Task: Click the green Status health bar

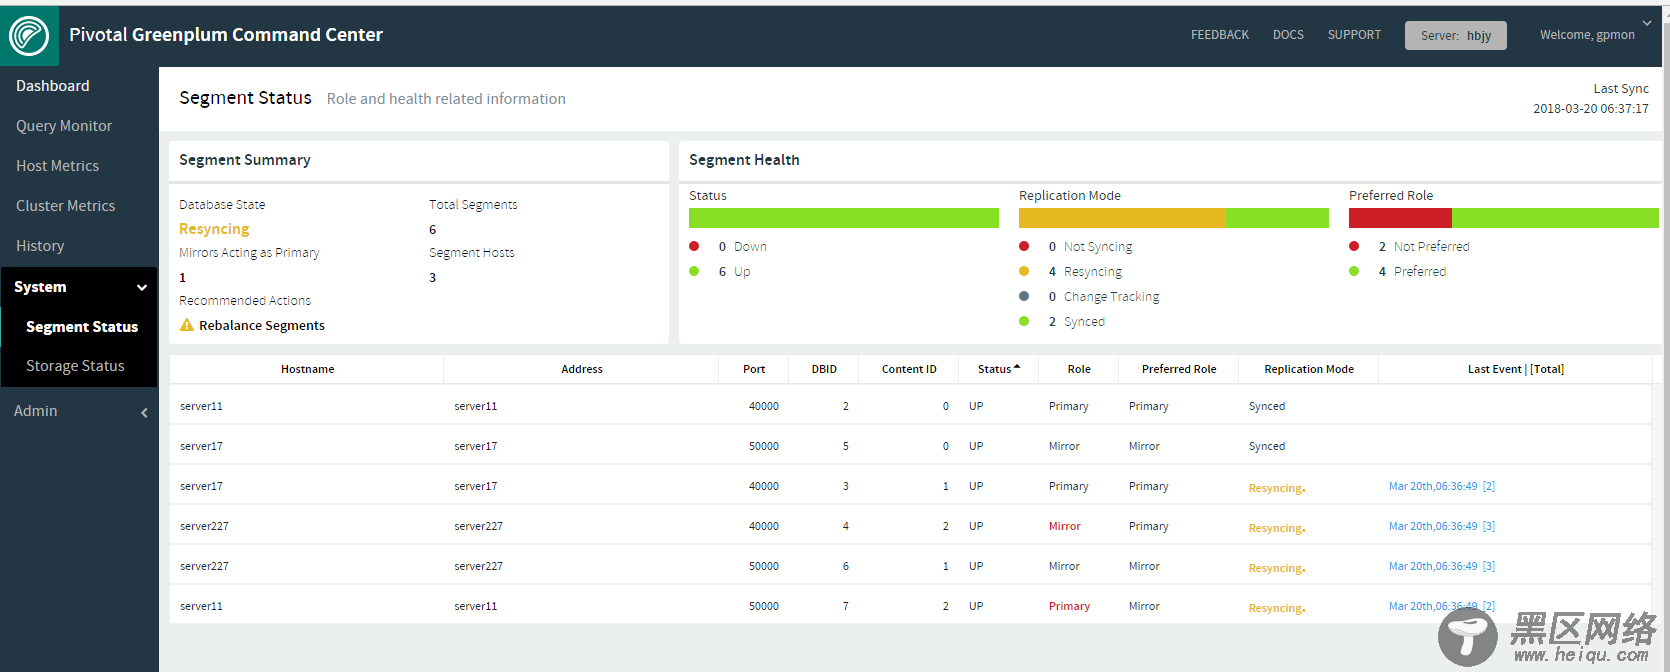Action: click(844, 218)
